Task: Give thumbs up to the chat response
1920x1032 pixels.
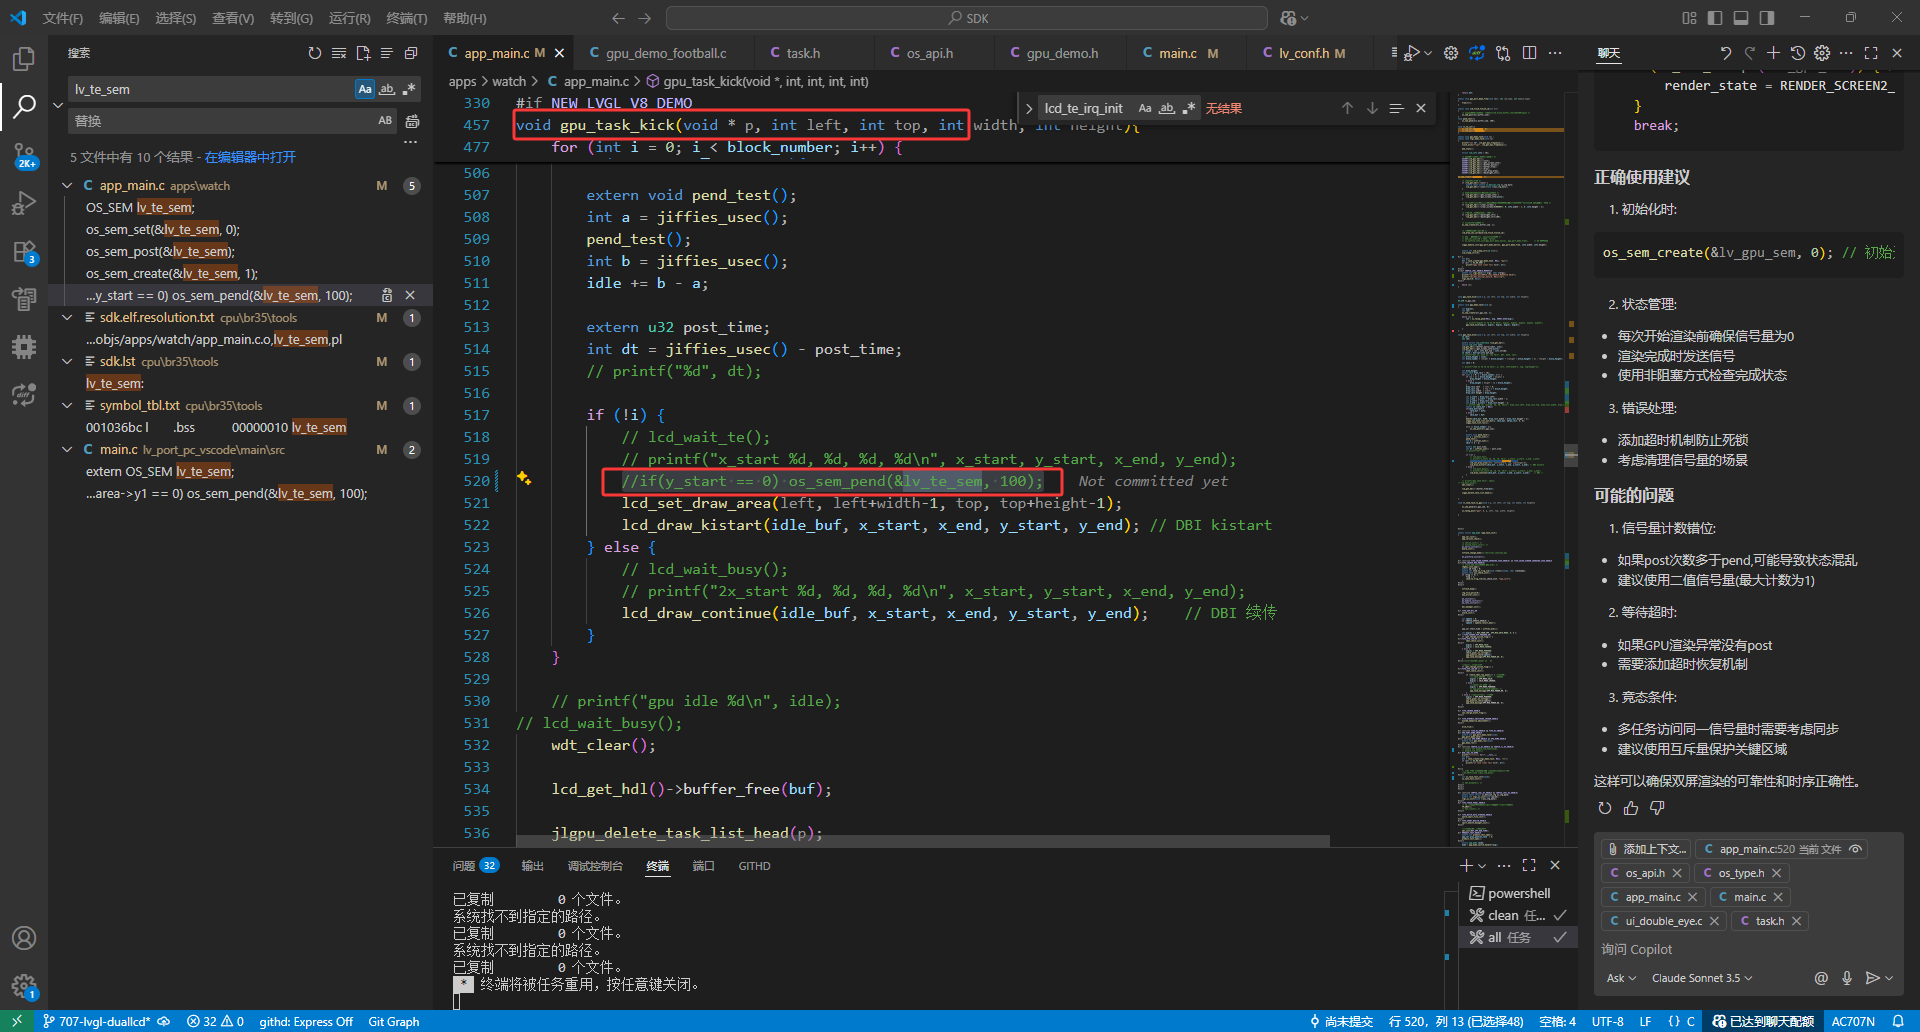Action: (x=1631, y=808)
